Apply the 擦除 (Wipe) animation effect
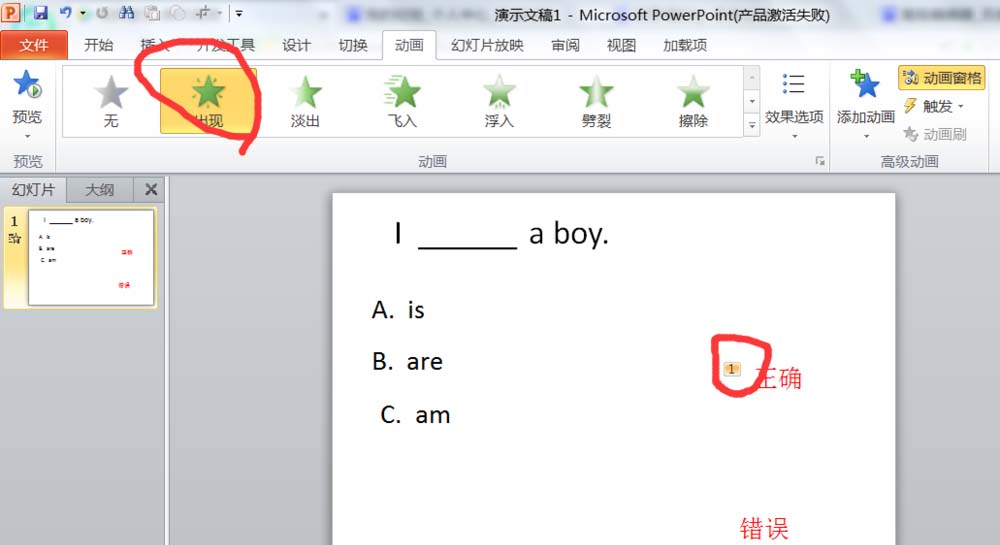The image size is (1000, 545). pos(693,101)
